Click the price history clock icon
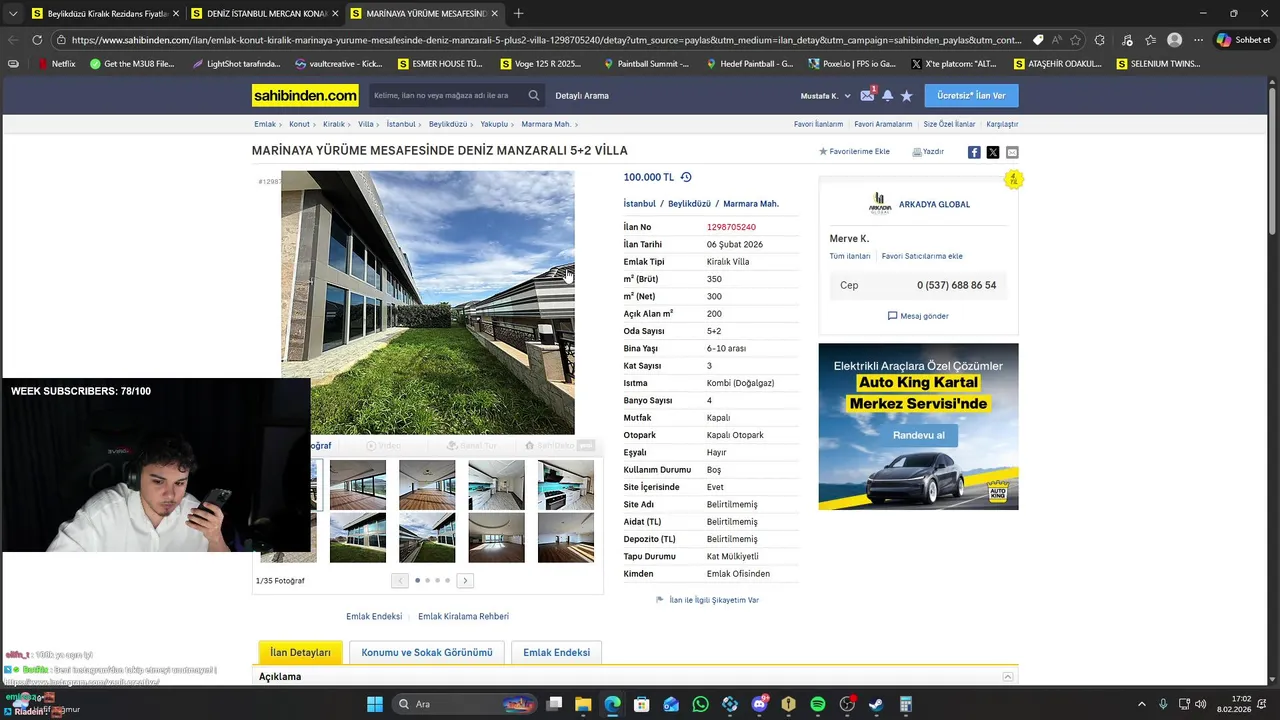This screenshot has width=1280, height=720. pyautogui.click(x=686, y=177)
